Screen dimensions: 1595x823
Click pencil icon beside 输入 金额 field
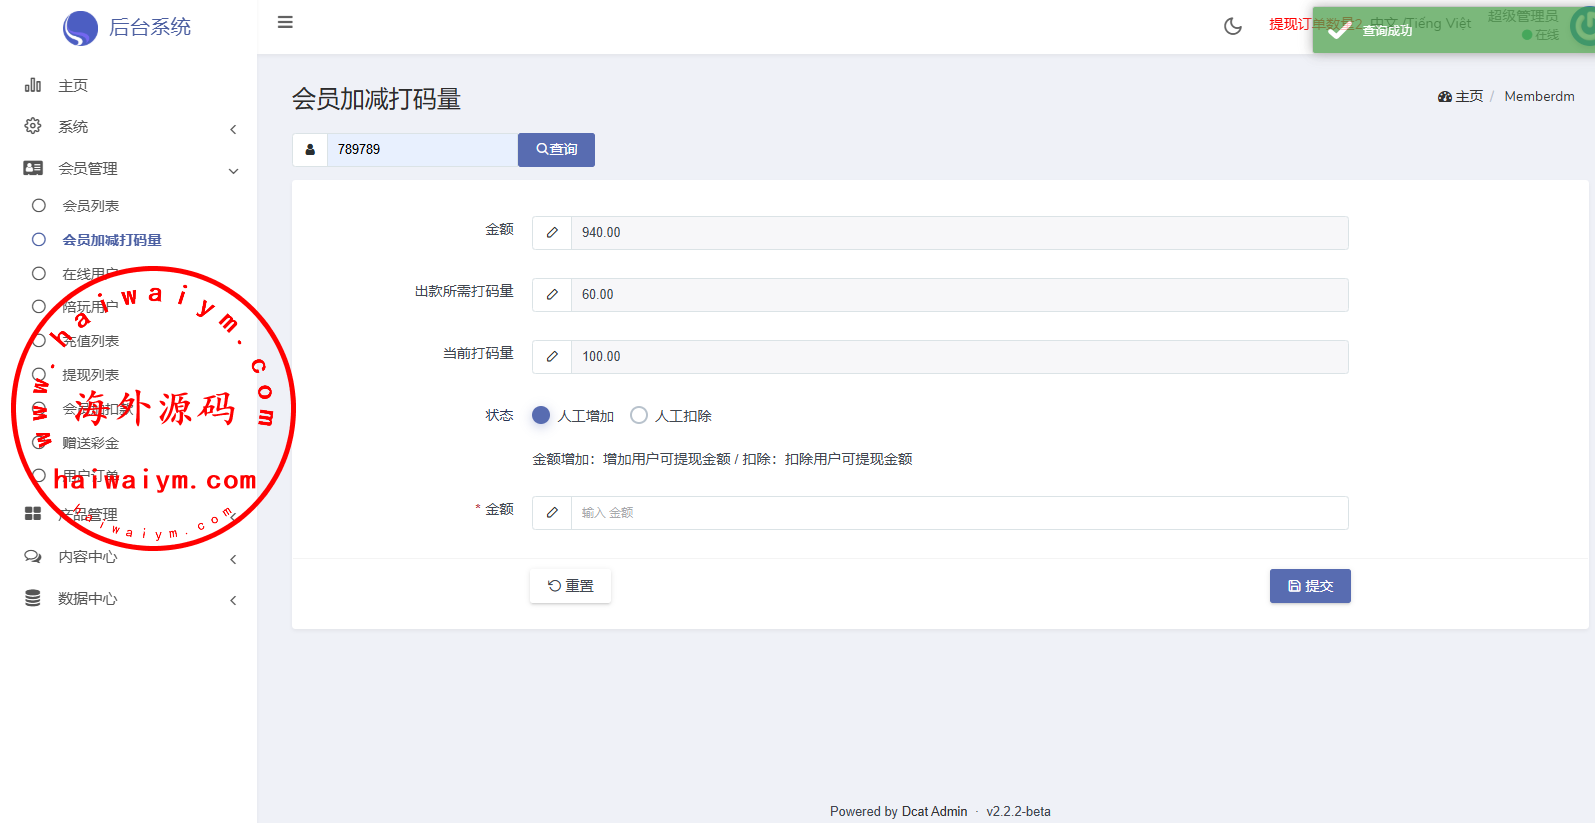coord(552,513)
